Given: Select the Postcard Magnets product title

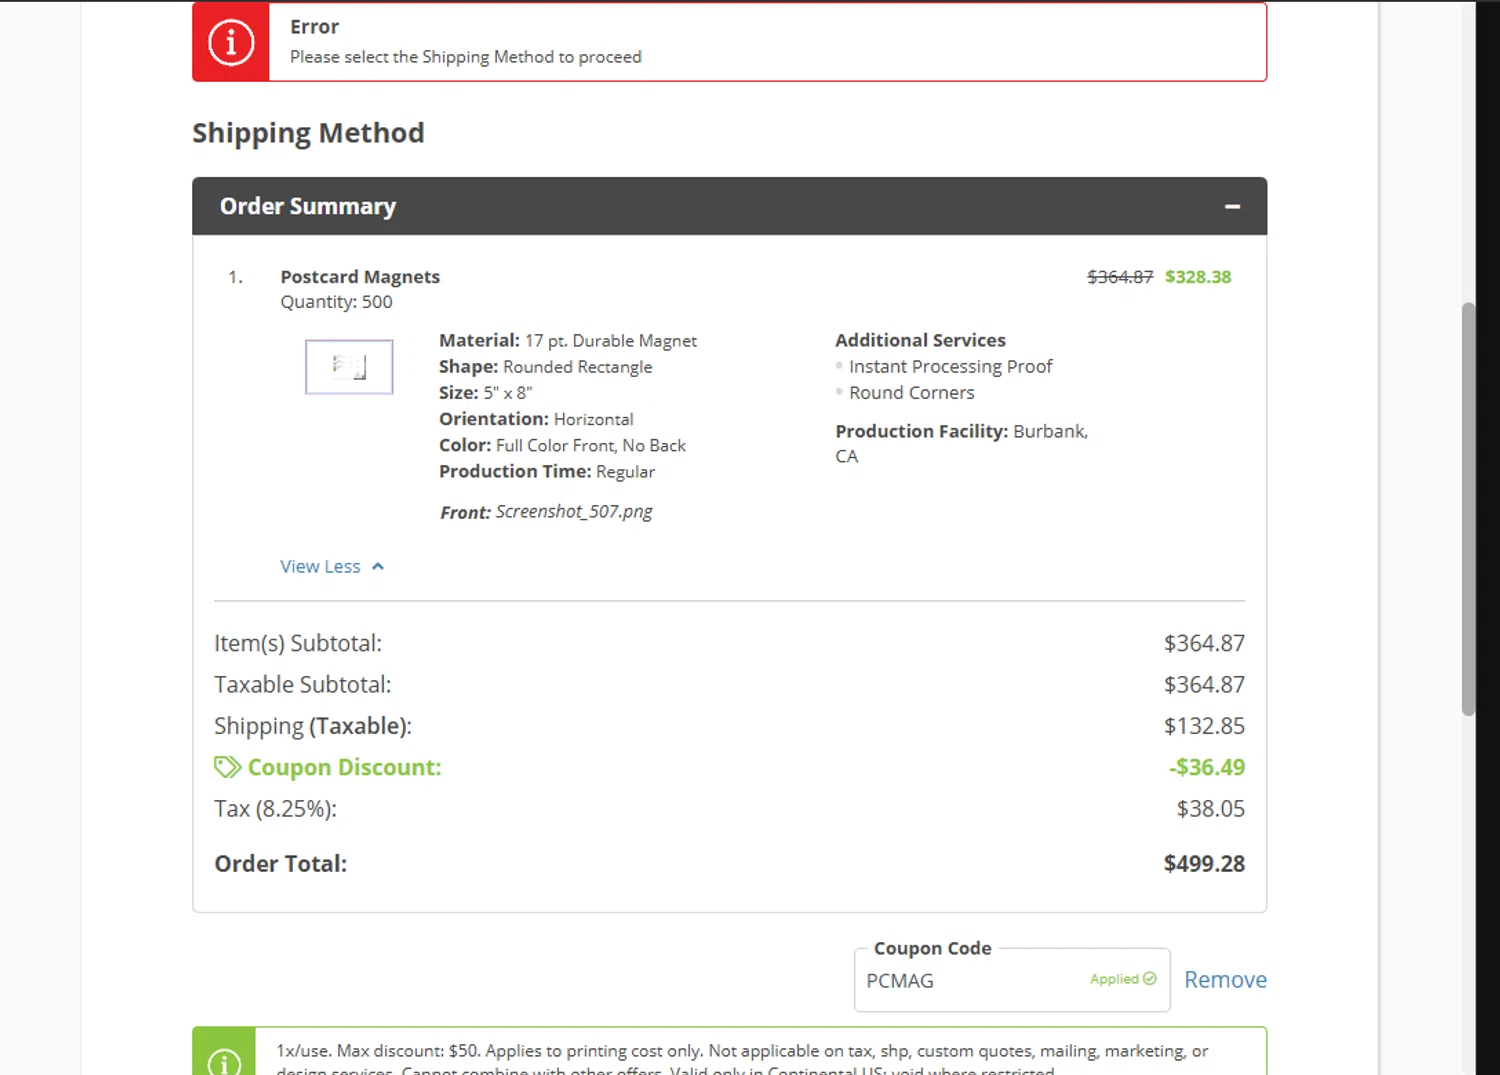Looking at the screenshot, I should click(360, 277).
